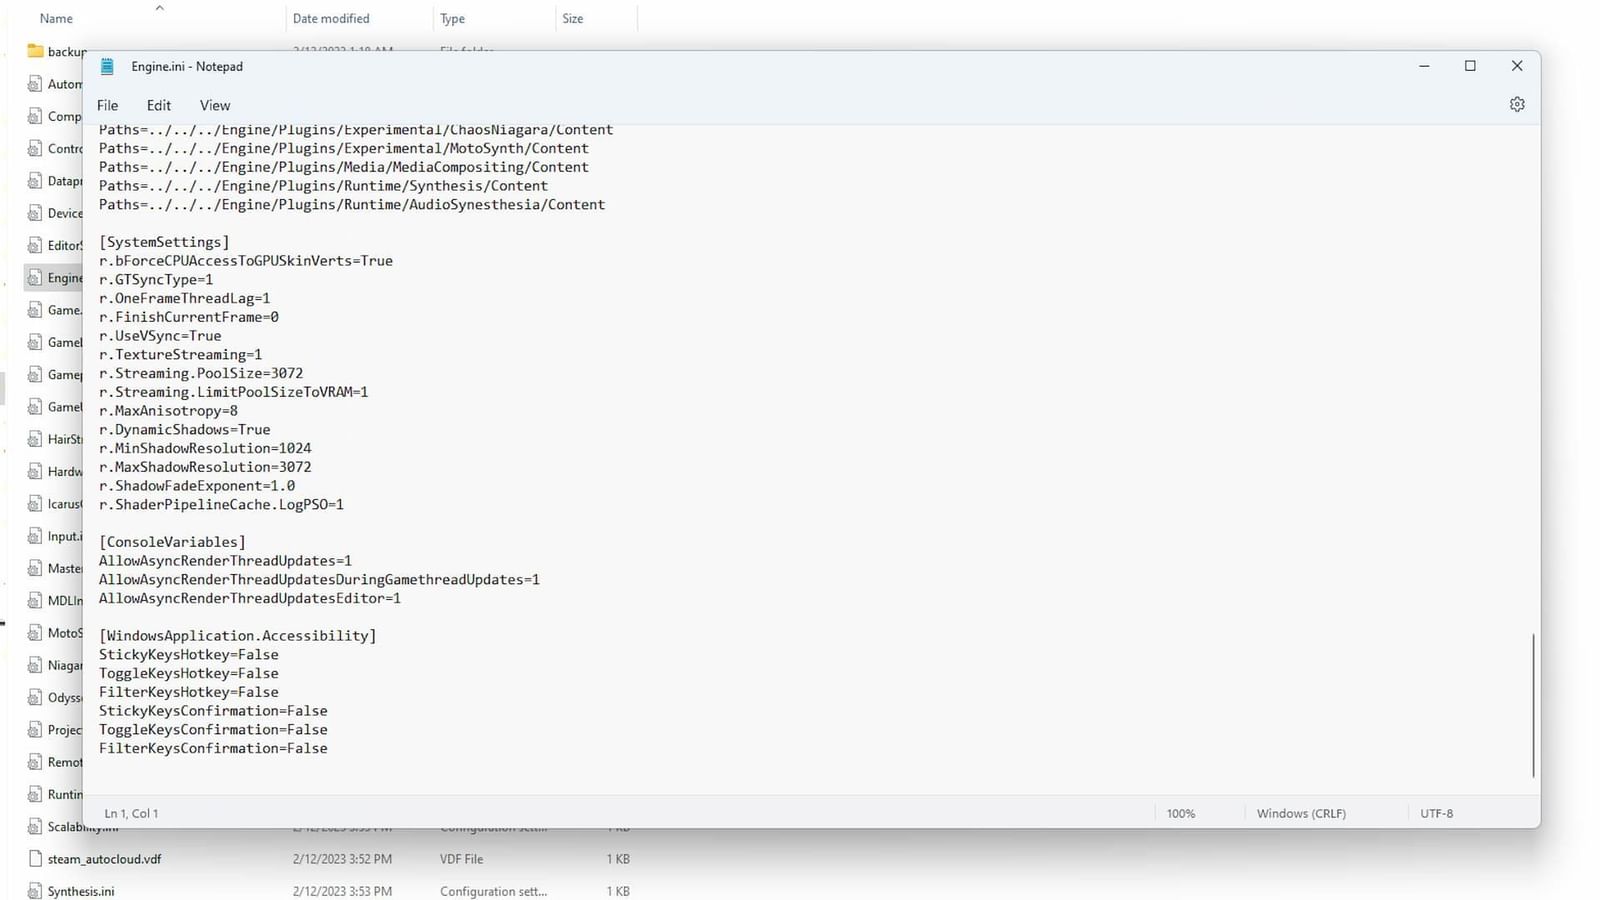Click the Notepad vertical scrollbar thumb

click(1532, 705)
